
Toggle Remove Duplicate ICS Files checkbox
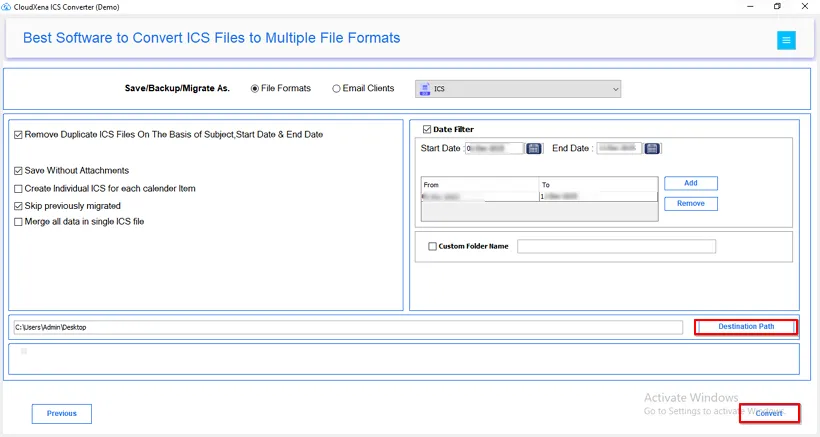click(x=18, y=135)
